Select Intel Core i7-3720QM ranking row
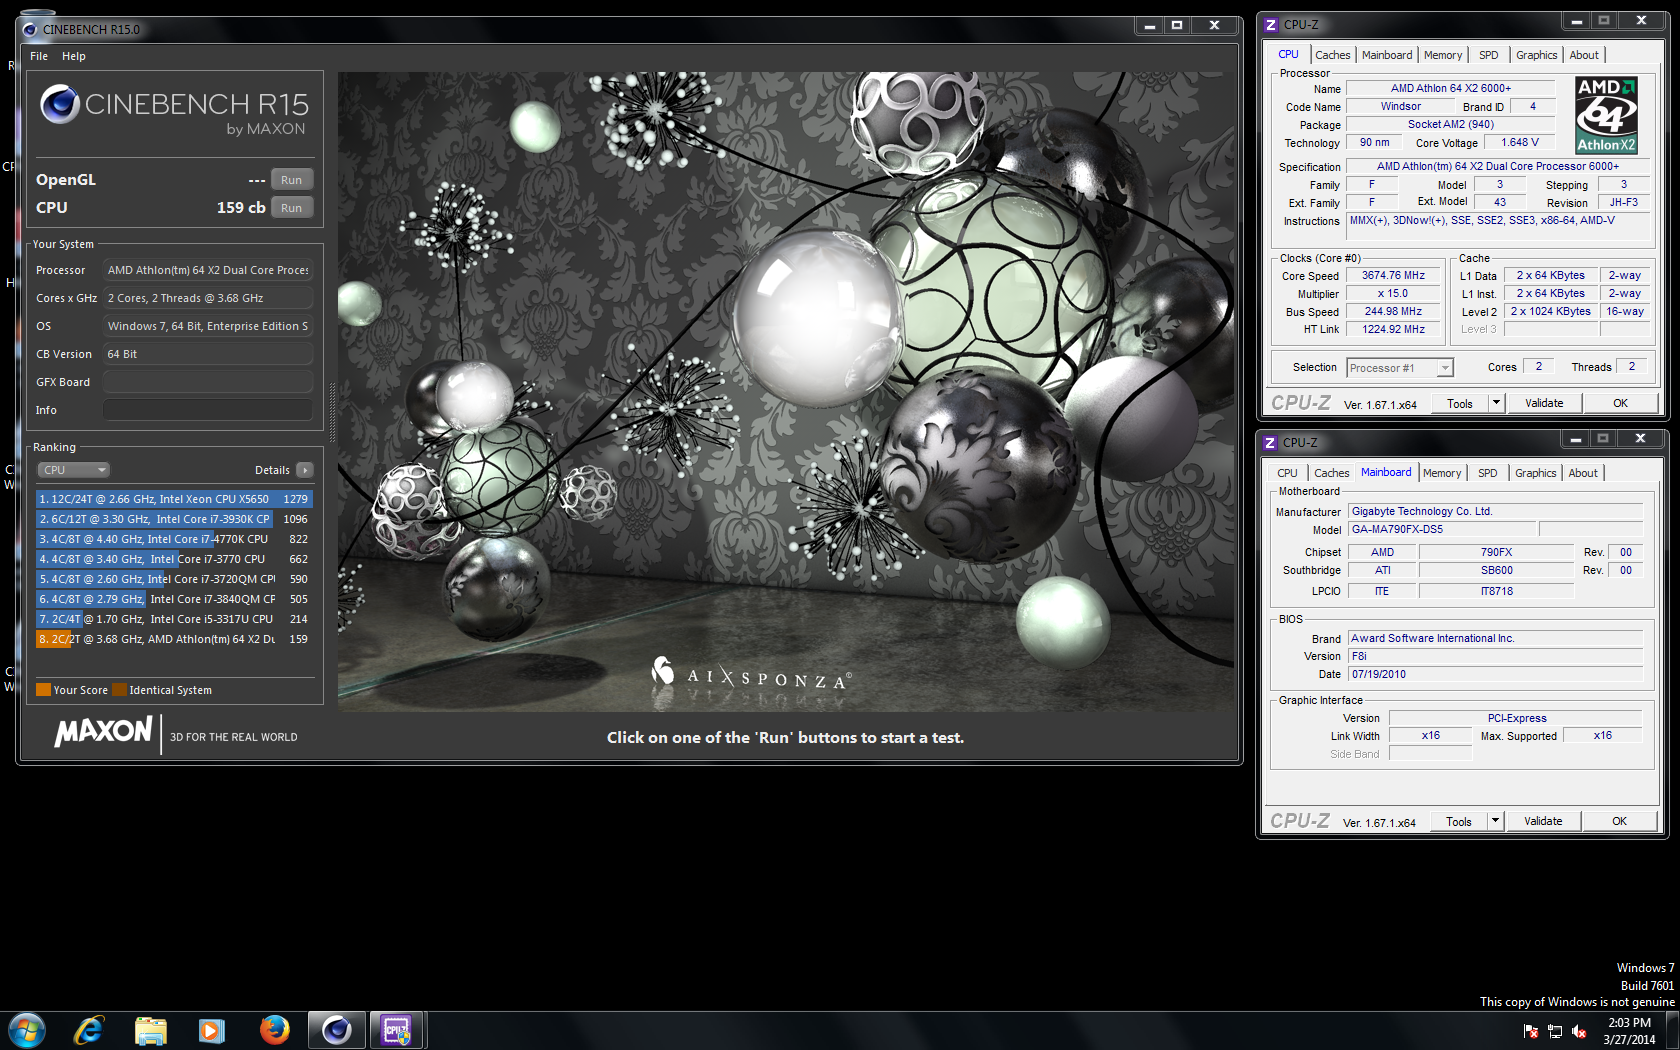 (174, 579)
